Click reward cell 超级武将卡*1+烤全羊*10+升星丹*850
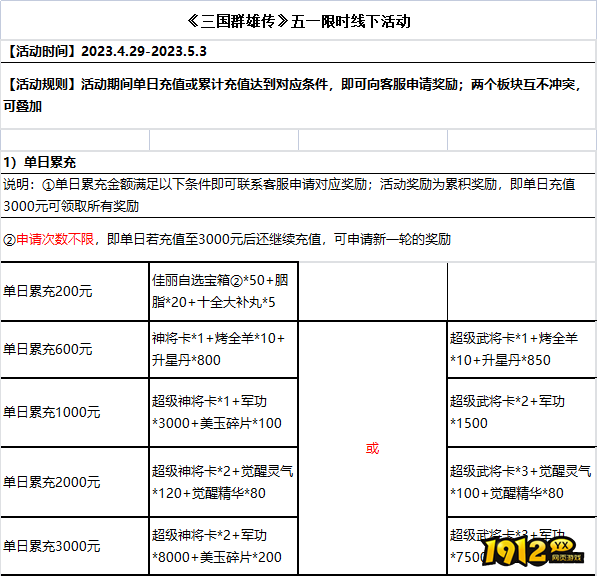 (x=522, y=349)
